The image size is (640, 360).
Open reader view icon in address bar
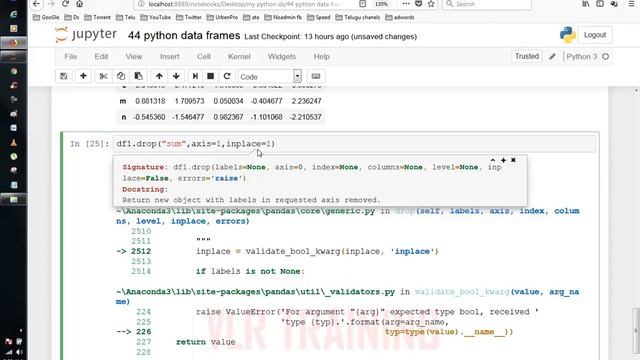[362, 4]
